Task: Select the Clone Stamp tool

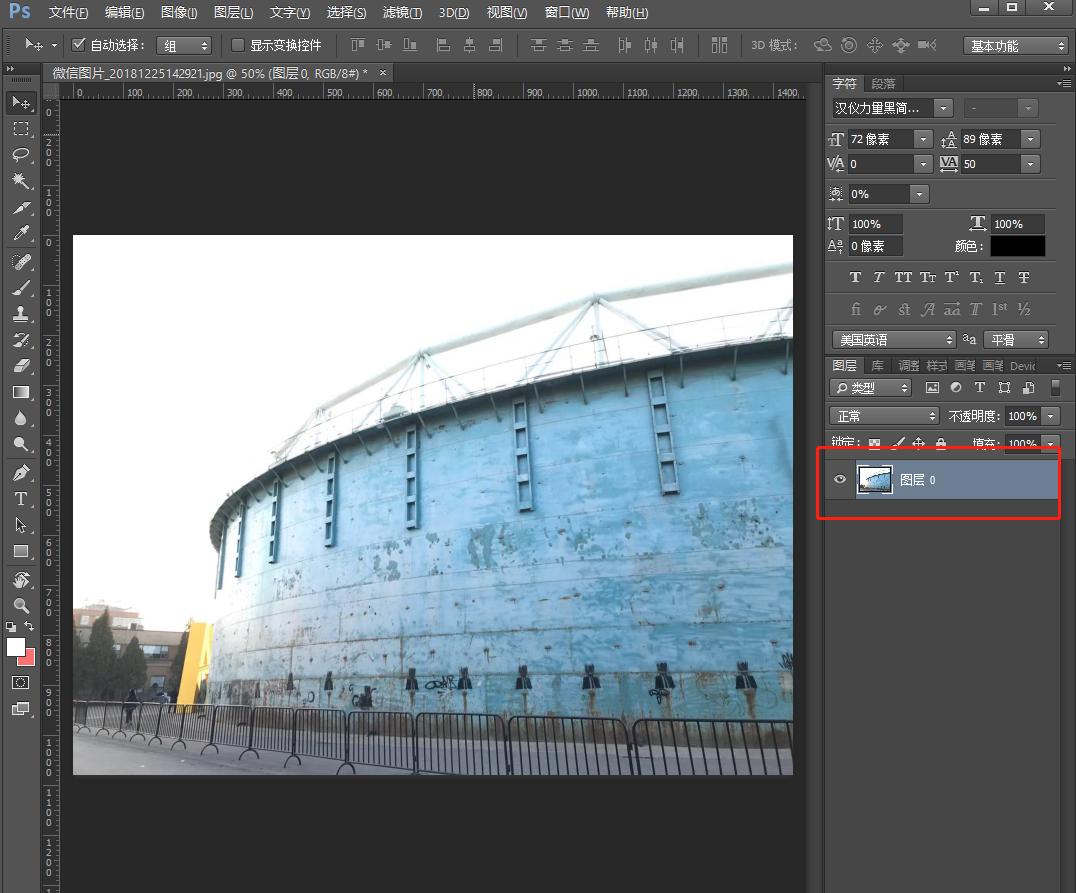Action: point(20,313)
